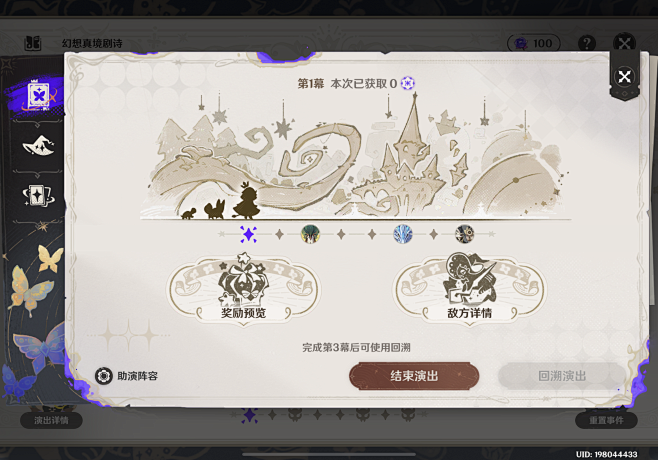Click the greyed 回溯演出 button
The height and width of the screenshot is (460, 658).
click(561, 376)
